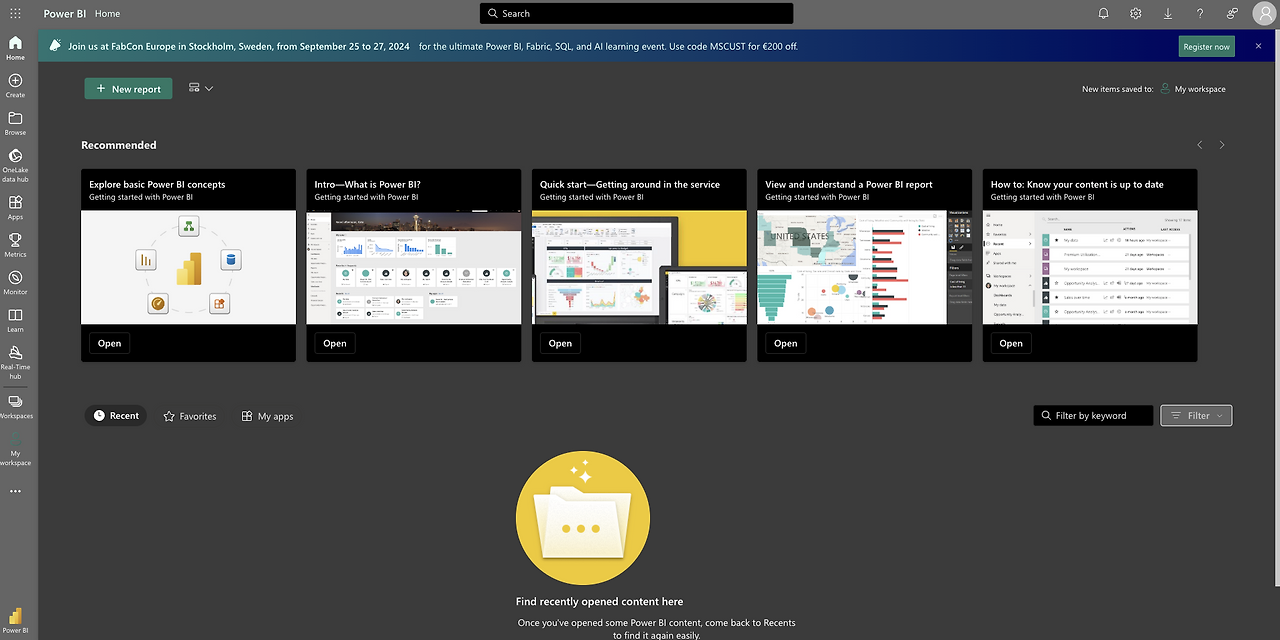Click the Know your content thumbnail
This screenshot has height=640, width=1280.
(1090, 267)
